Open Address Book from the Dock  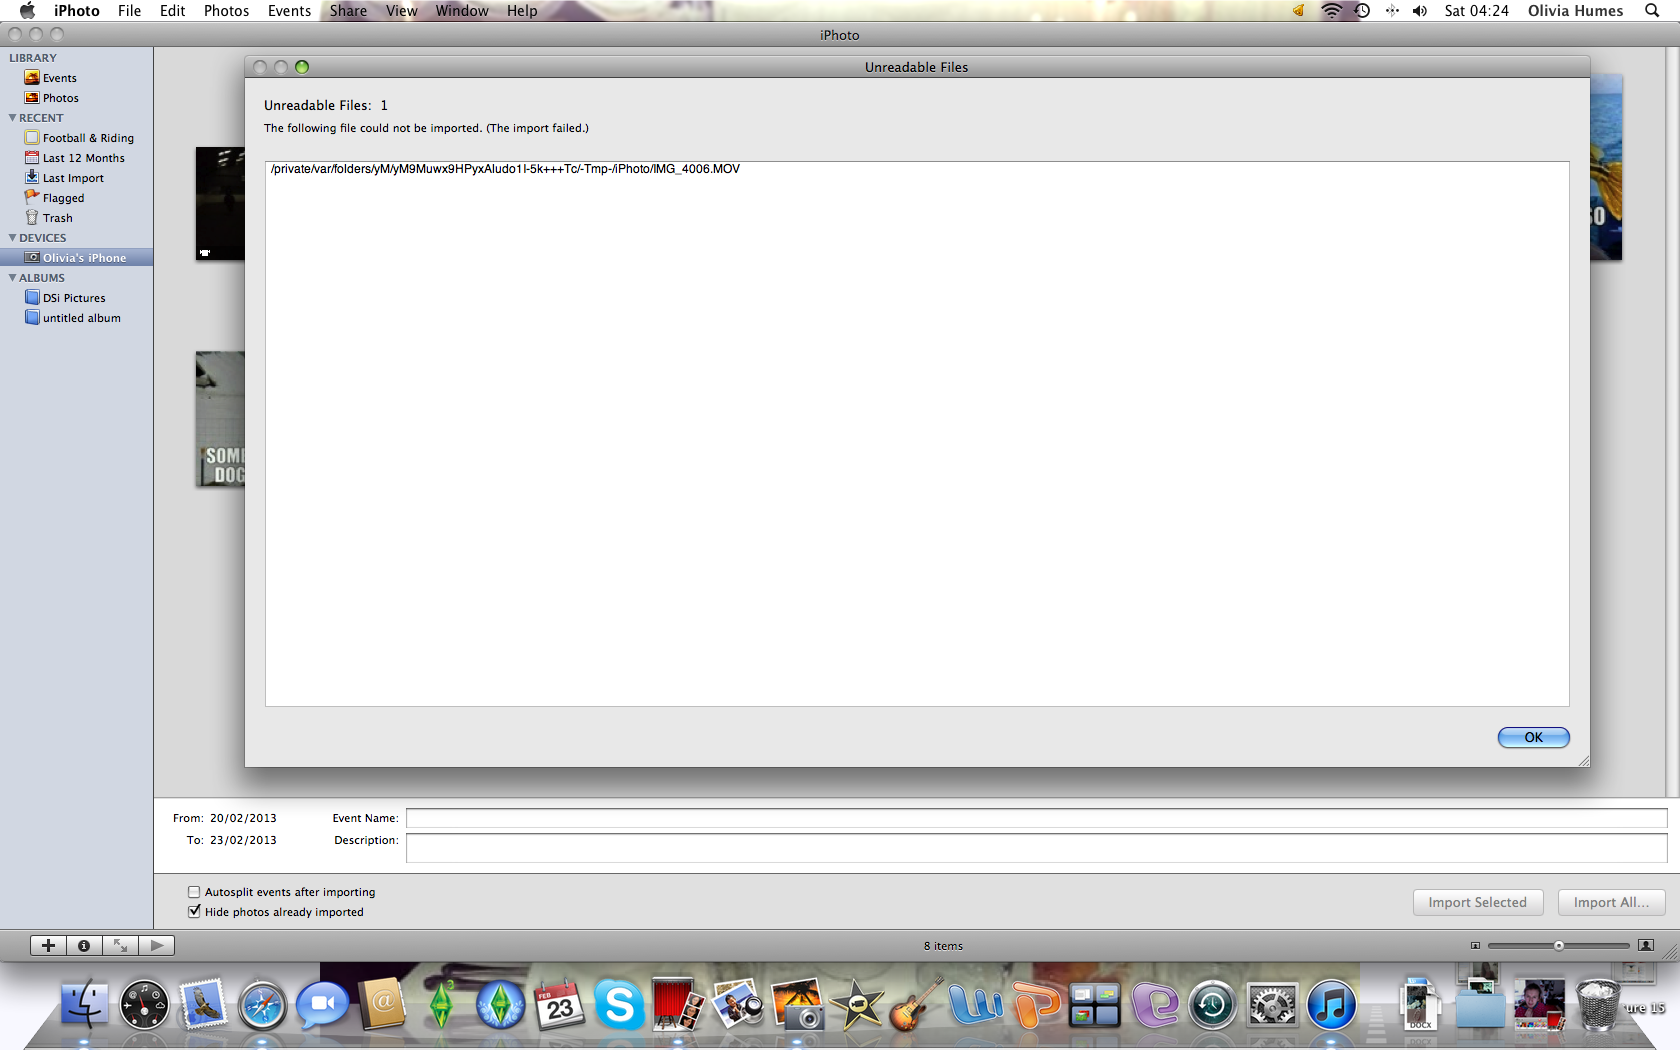382,1005
